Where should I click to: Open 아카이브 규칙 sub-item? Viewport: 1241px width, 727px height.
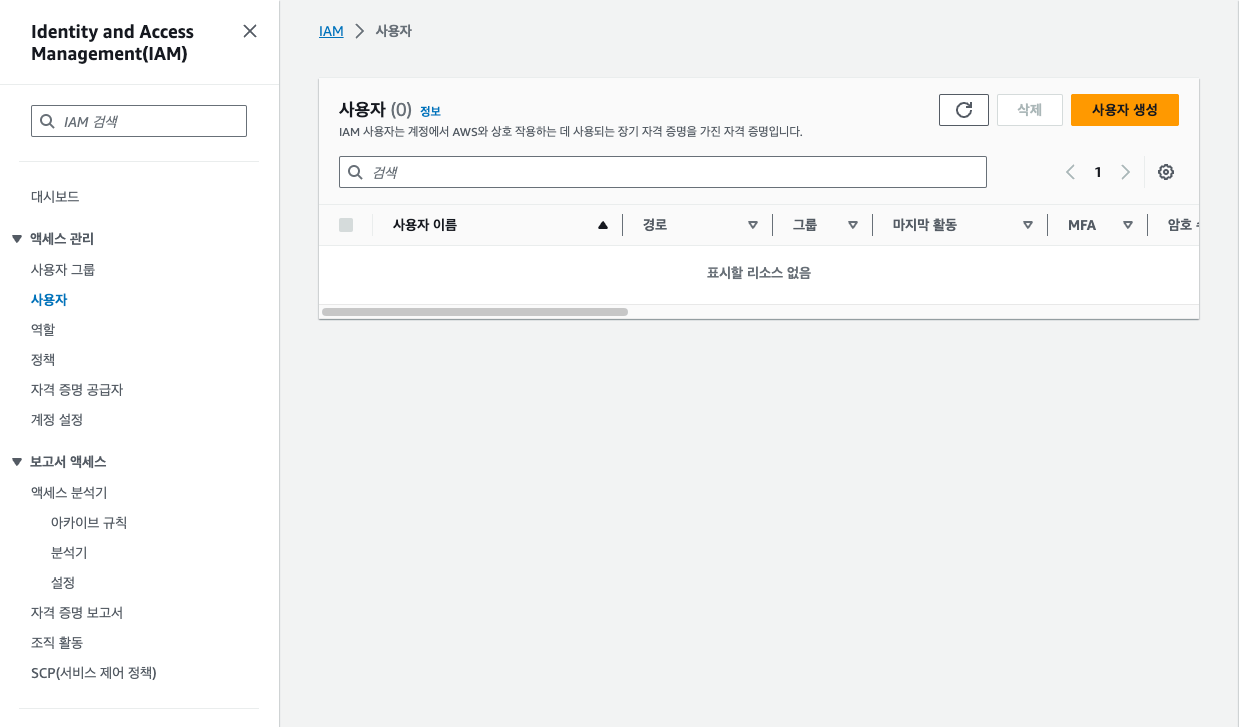89,523
